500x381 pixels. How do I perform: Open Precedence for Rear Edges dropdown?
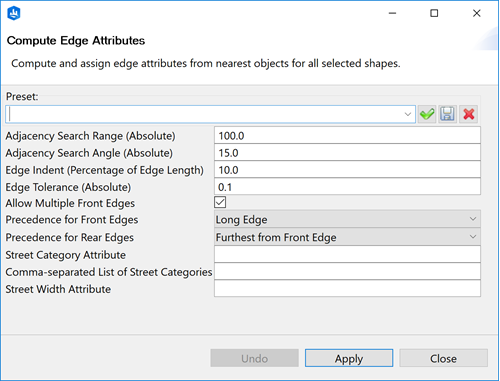(x=347, y=237)
